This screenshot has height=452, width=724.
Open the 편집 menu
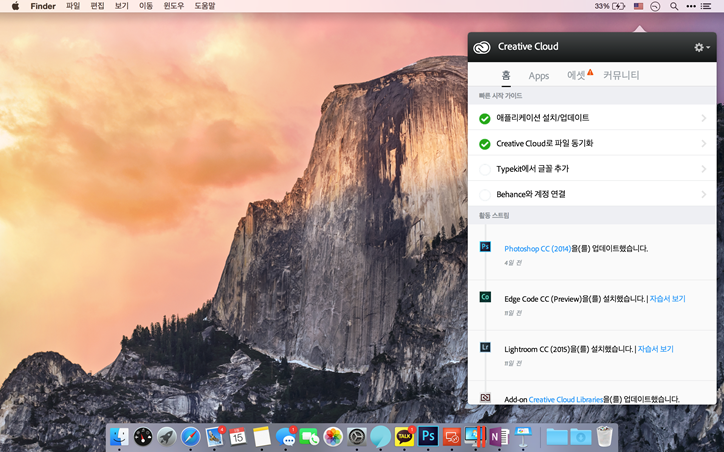tap(97, 6)
